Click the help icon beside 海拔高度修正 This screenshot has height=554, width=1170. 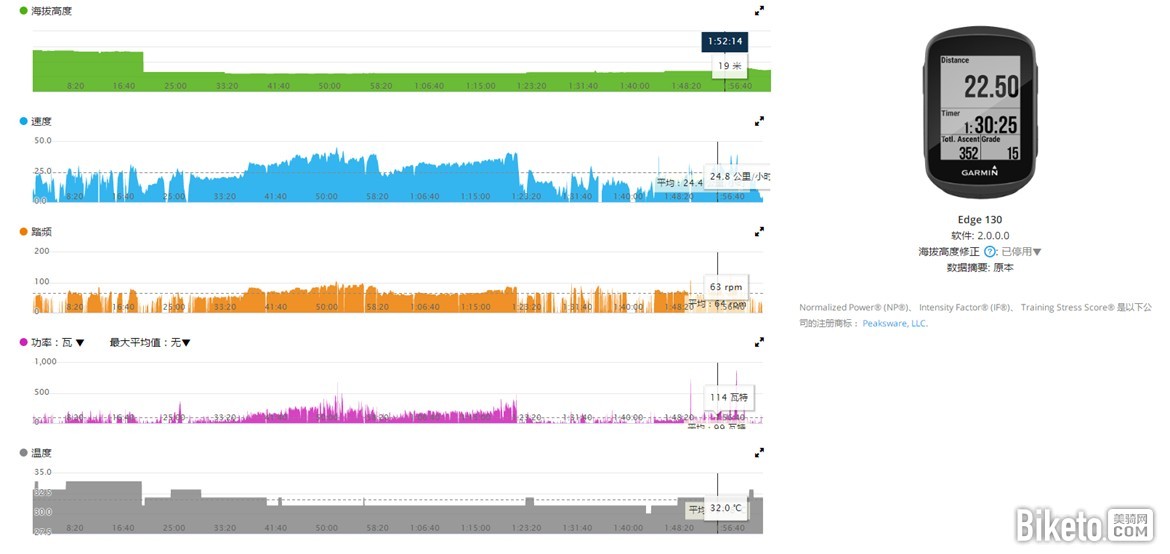pyautogui.click(x=990, y=252)
